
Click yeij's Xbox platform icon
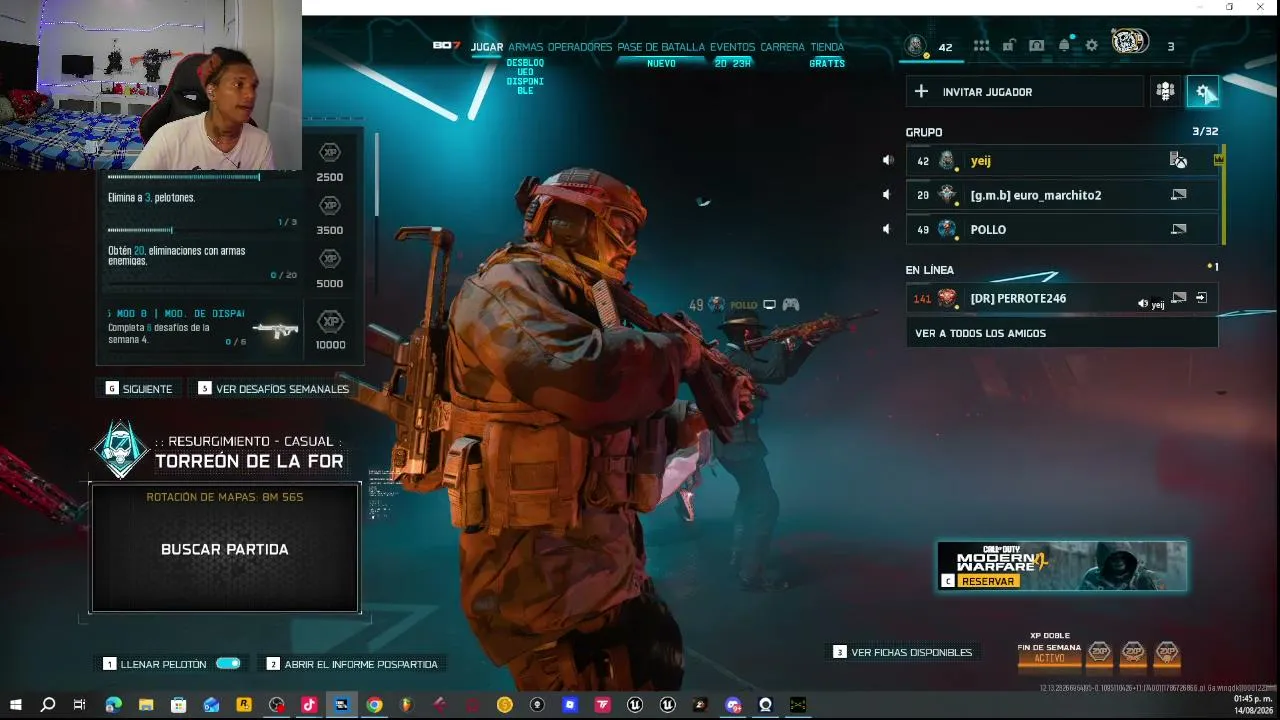coord(1179,160)
